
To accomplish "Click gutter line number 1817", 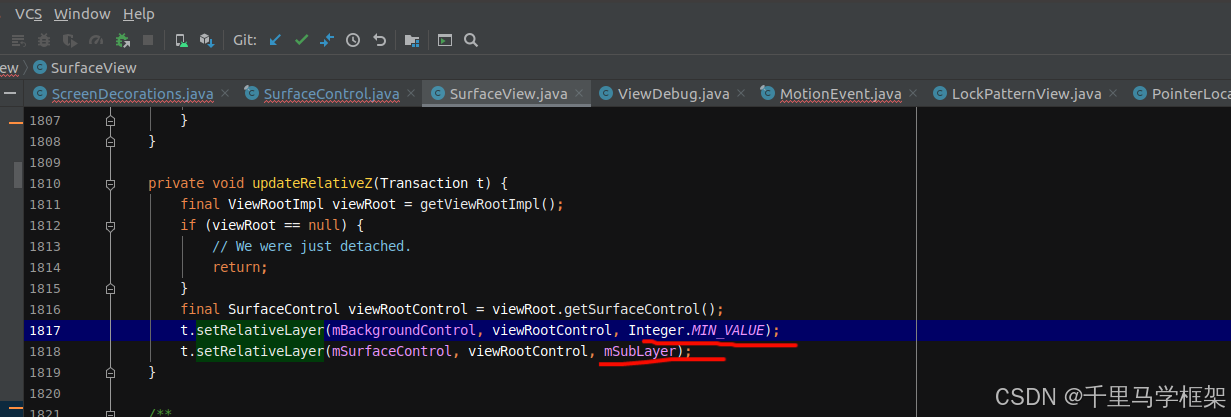I will tap(45, 330).
